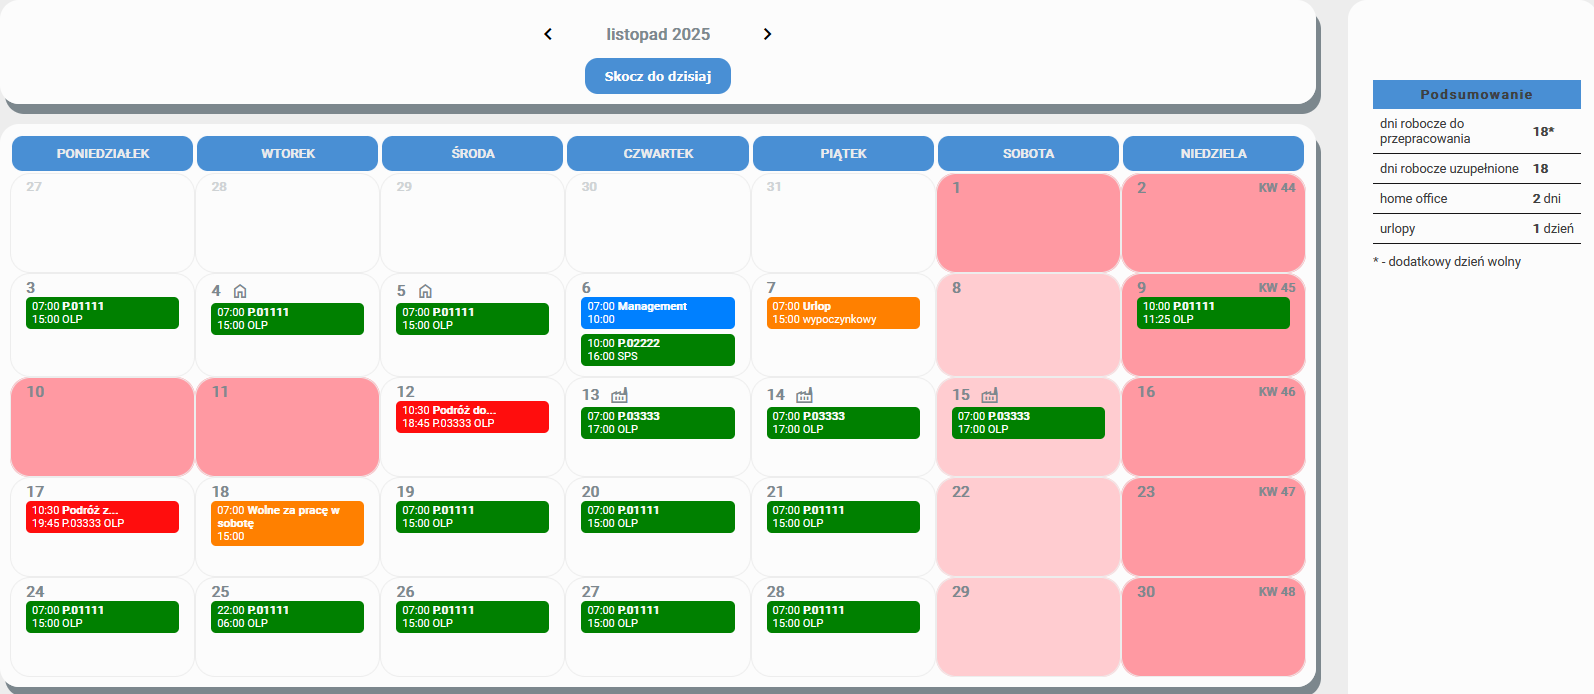Screen dimensions: 1594x694
Task: Click the home office icon on day 4
Action: point(240,291)
